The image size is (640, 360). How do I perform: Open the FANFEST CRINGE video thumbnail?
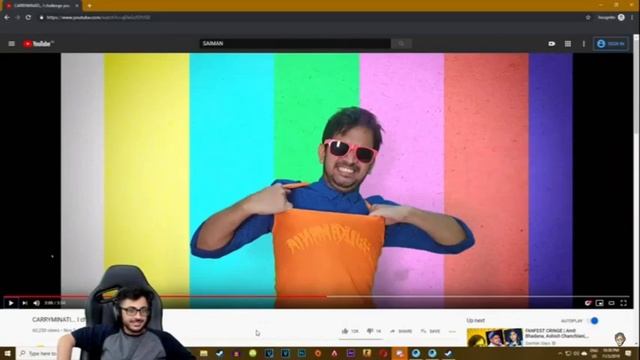(495, 338)
